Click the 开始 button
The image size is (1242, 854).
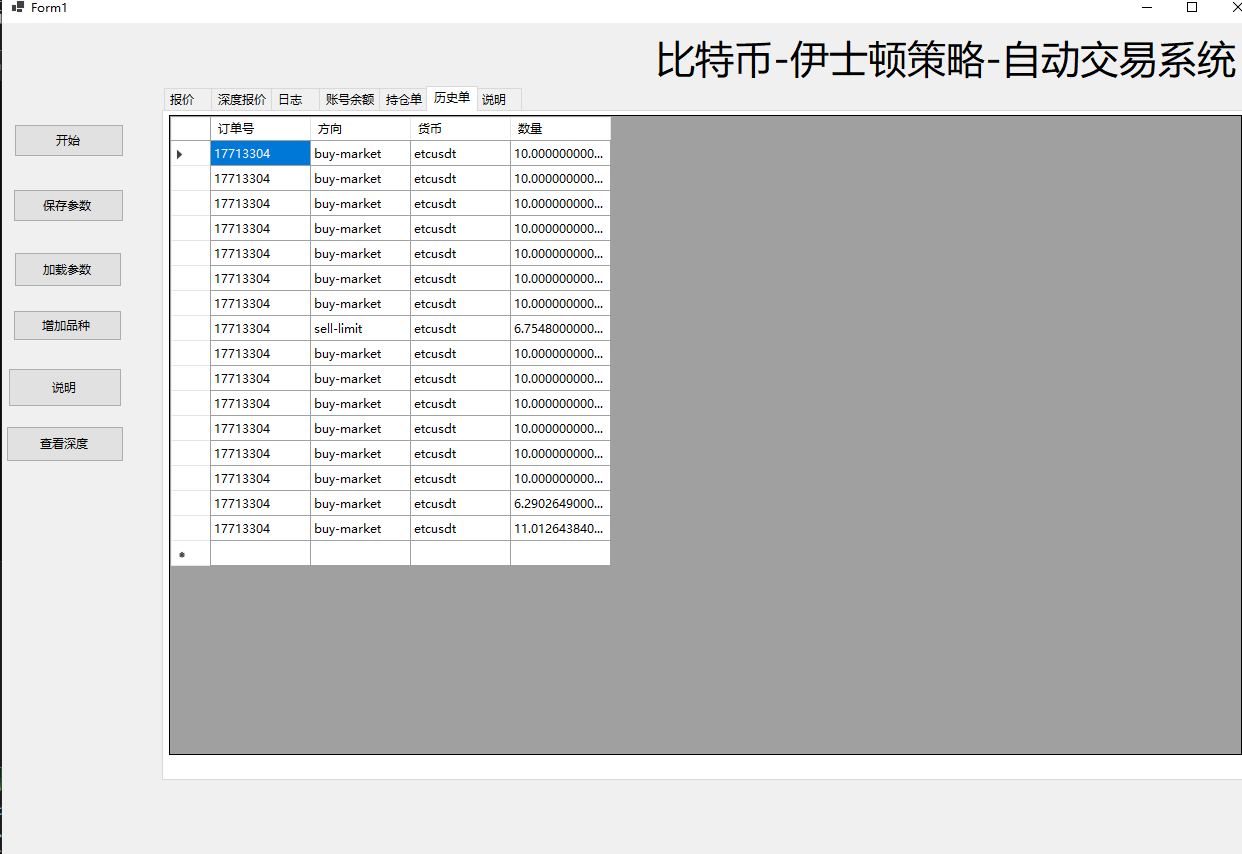[x=68, y=141]
